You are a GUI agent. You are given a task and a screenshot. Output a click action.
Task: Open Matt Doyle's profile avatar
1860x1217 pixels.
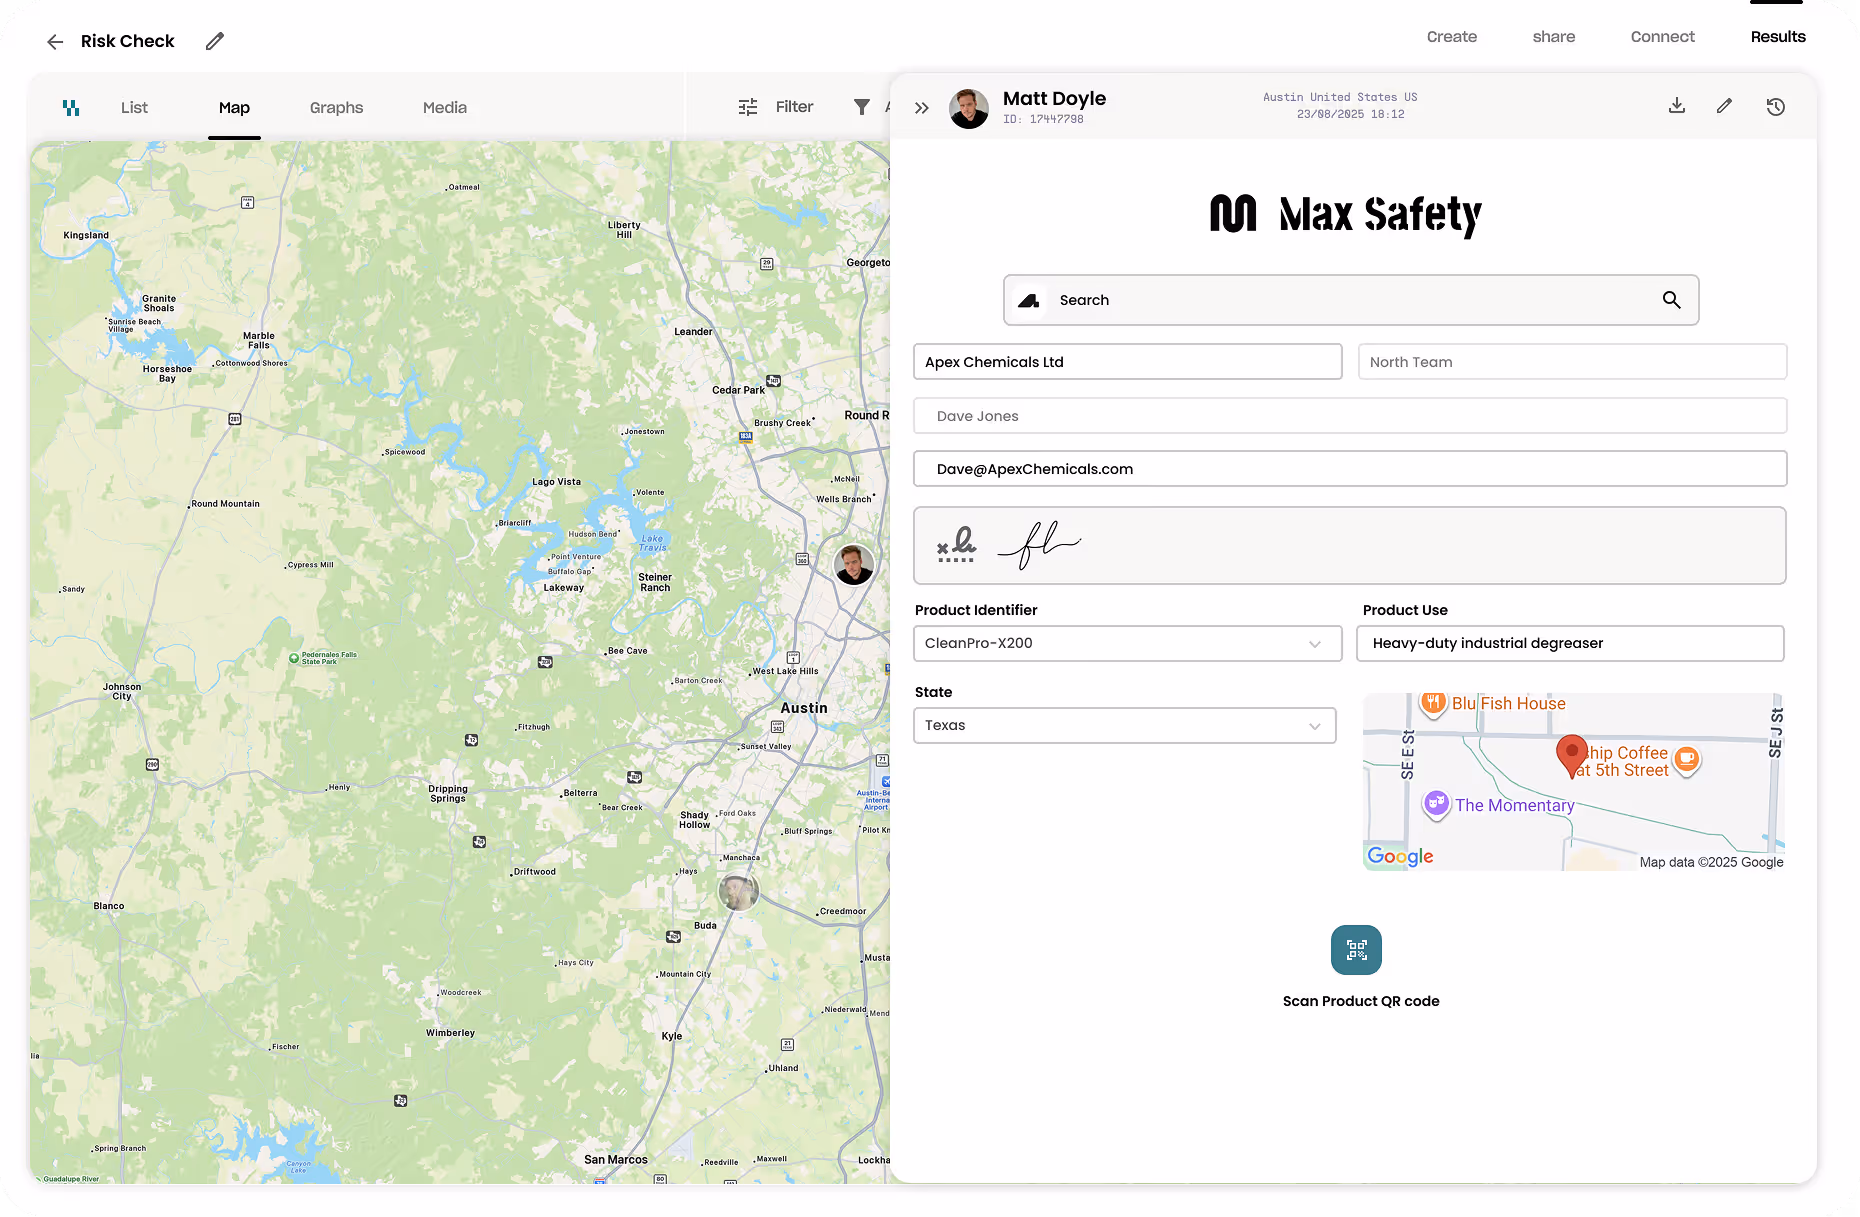pos(968,108)
